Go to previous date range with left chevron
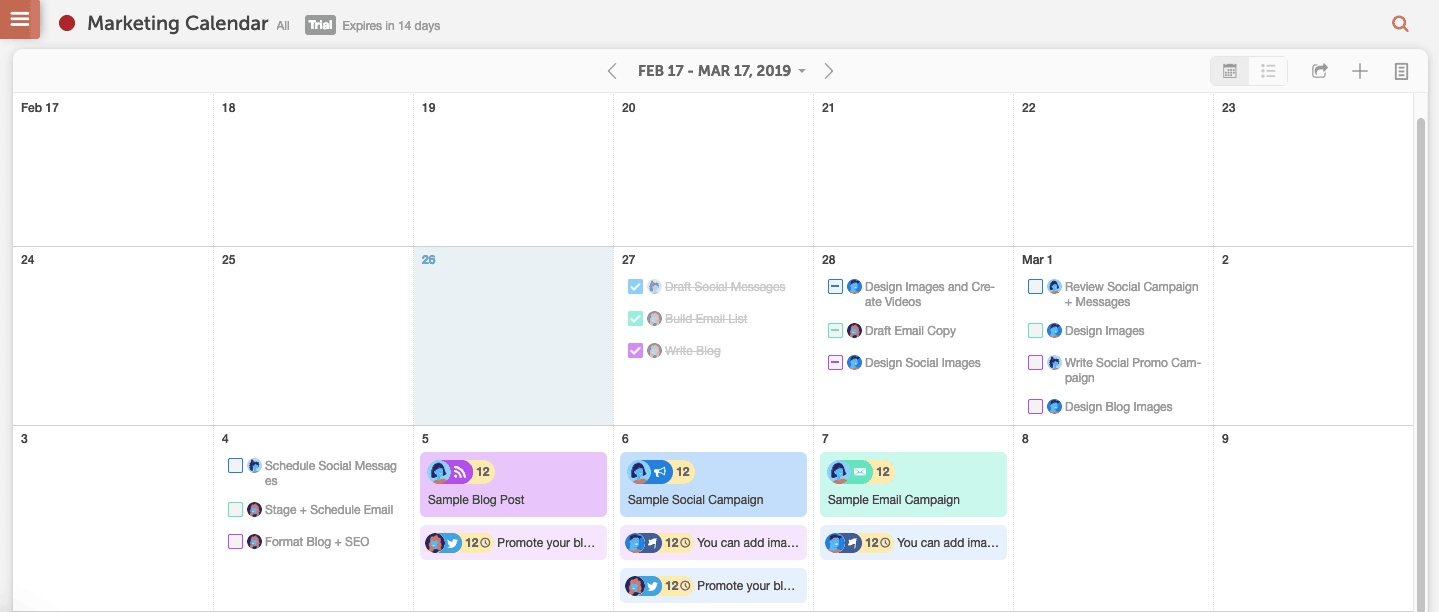This screenshot has height=612, width=1439. (612, 71)
